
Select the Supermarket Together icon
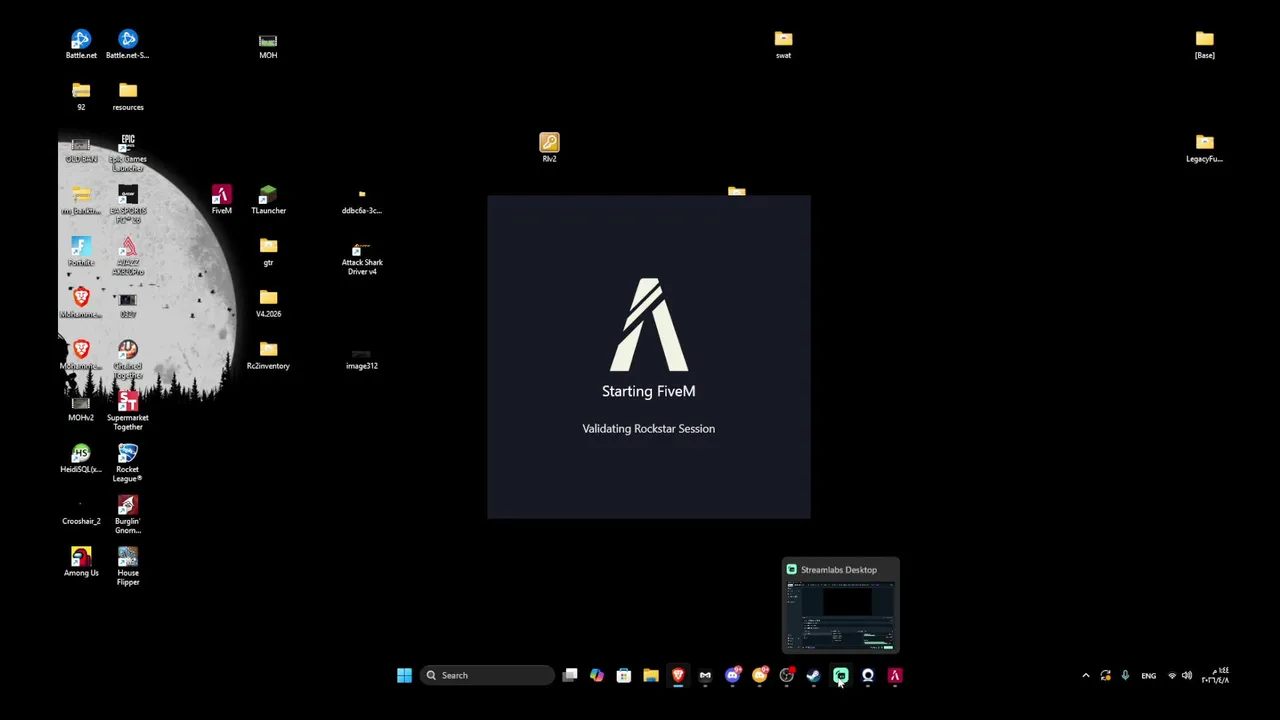128,412
